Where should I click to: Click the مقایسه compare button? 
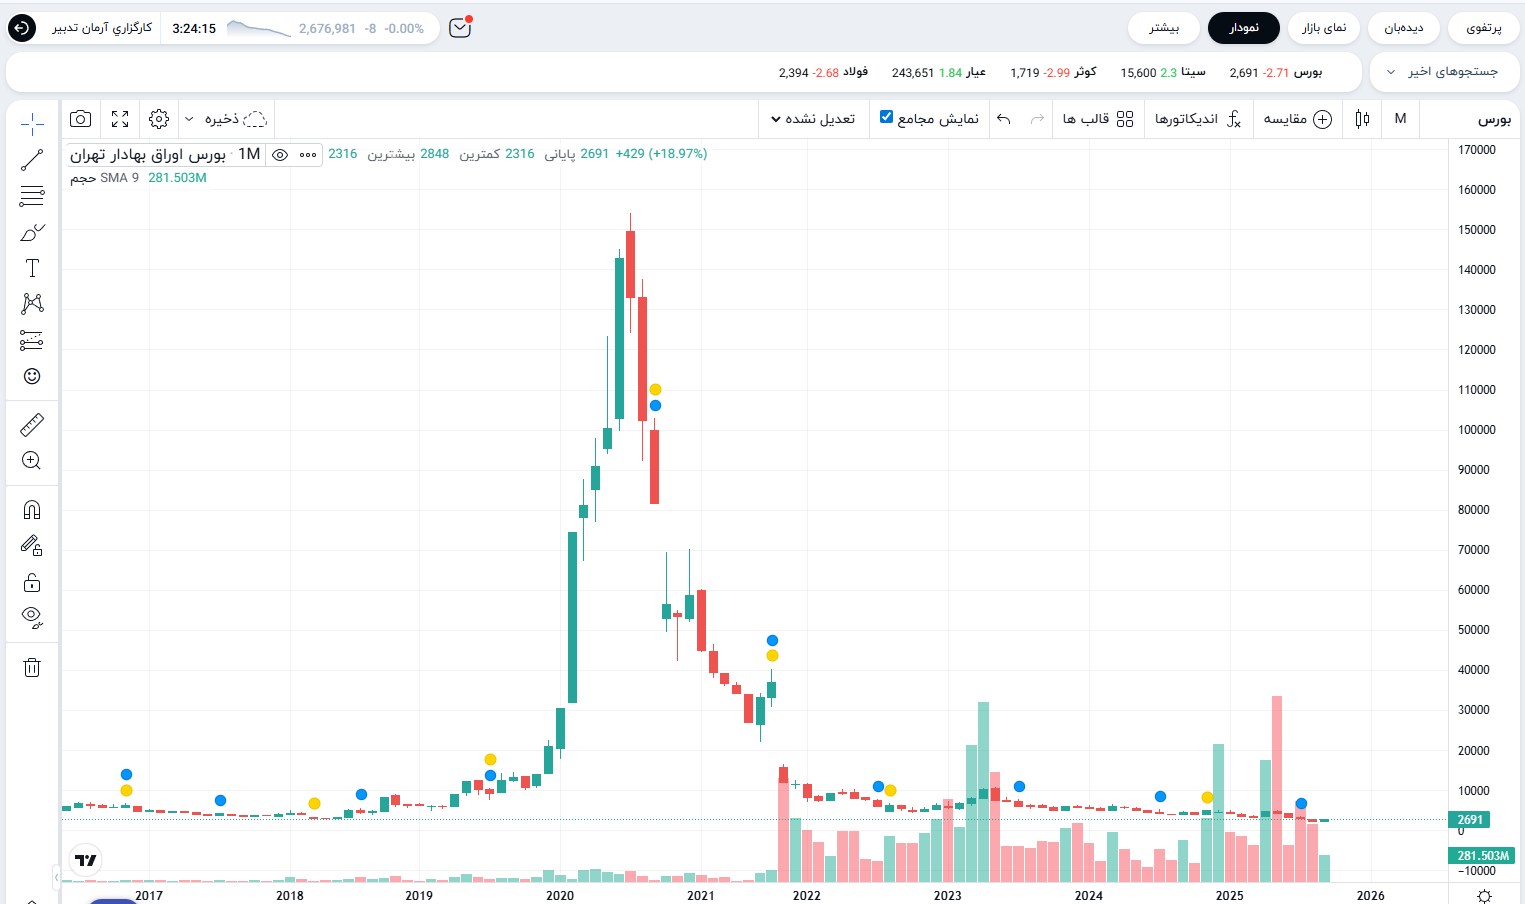click(x=1297, y=119)
